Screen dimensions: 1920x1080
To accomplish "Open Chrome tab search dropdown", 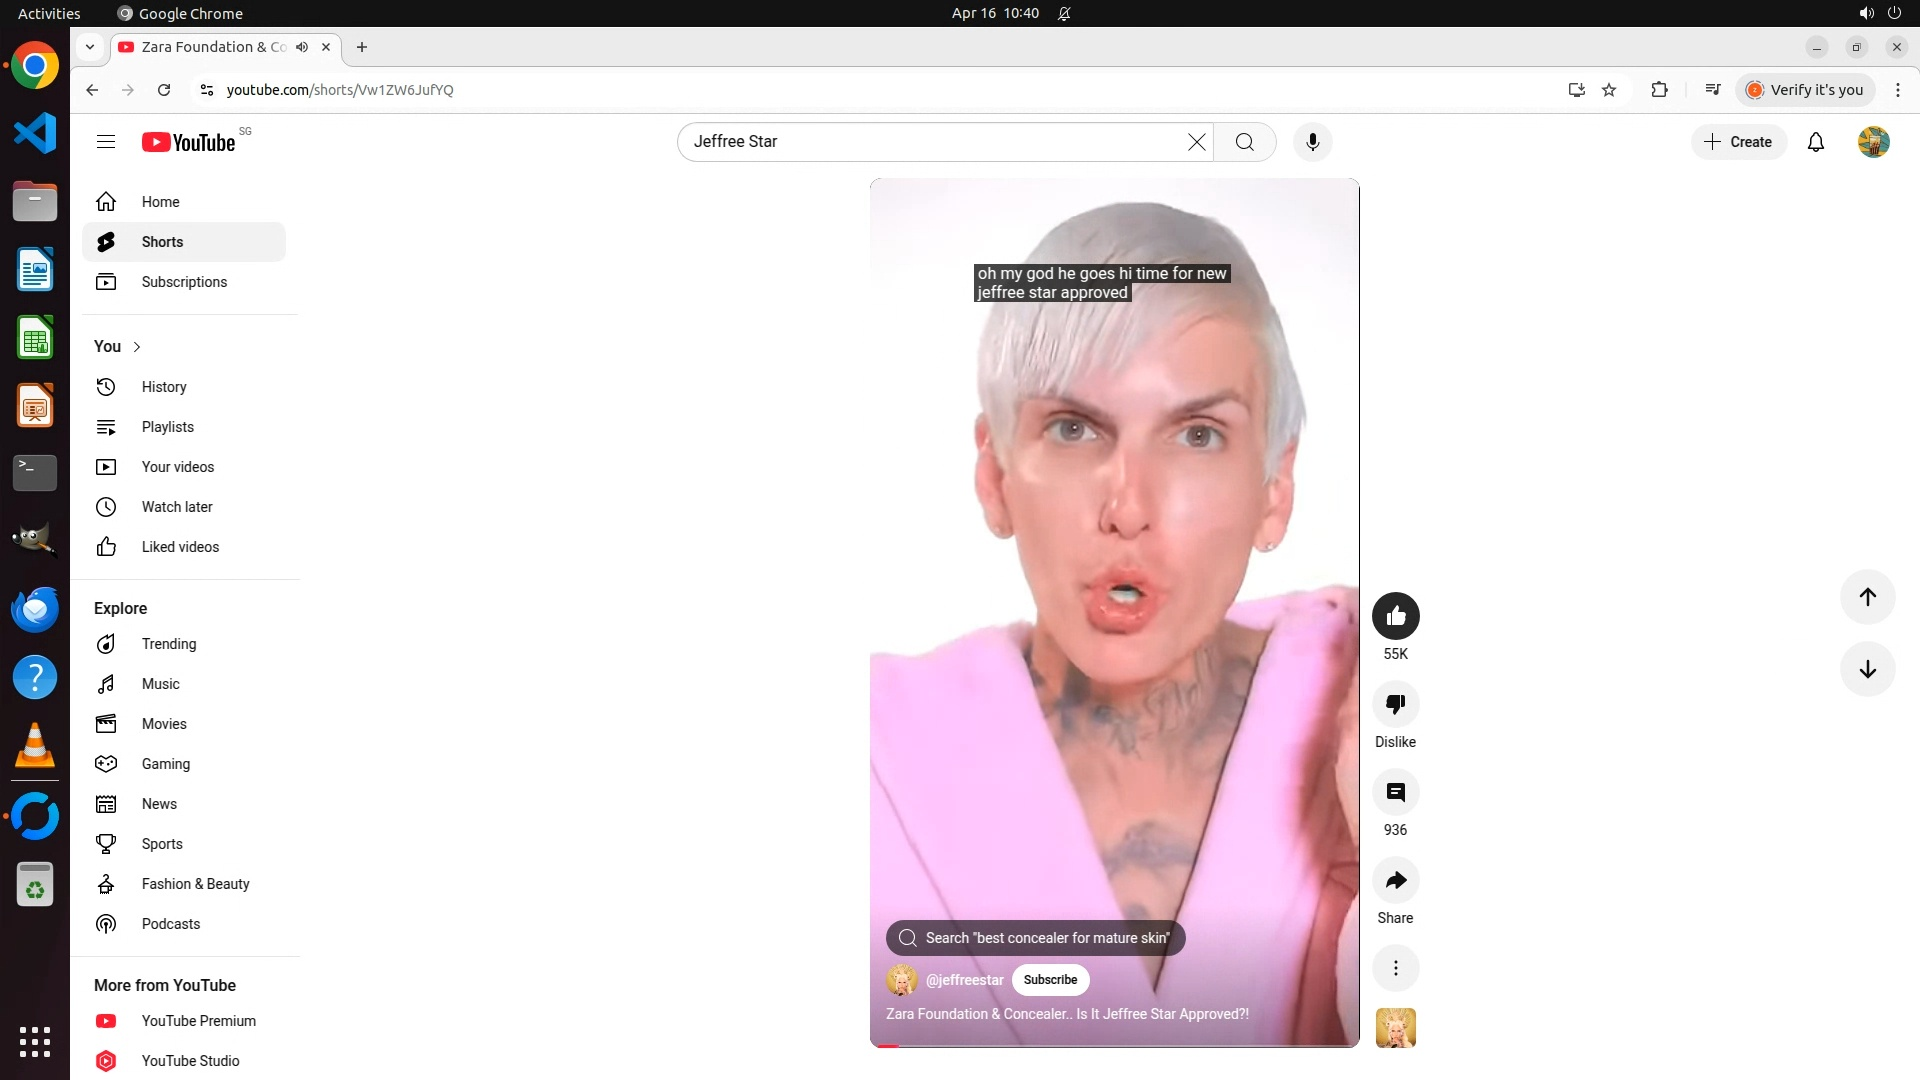I will pyautogui.click(x=90, y=47).
